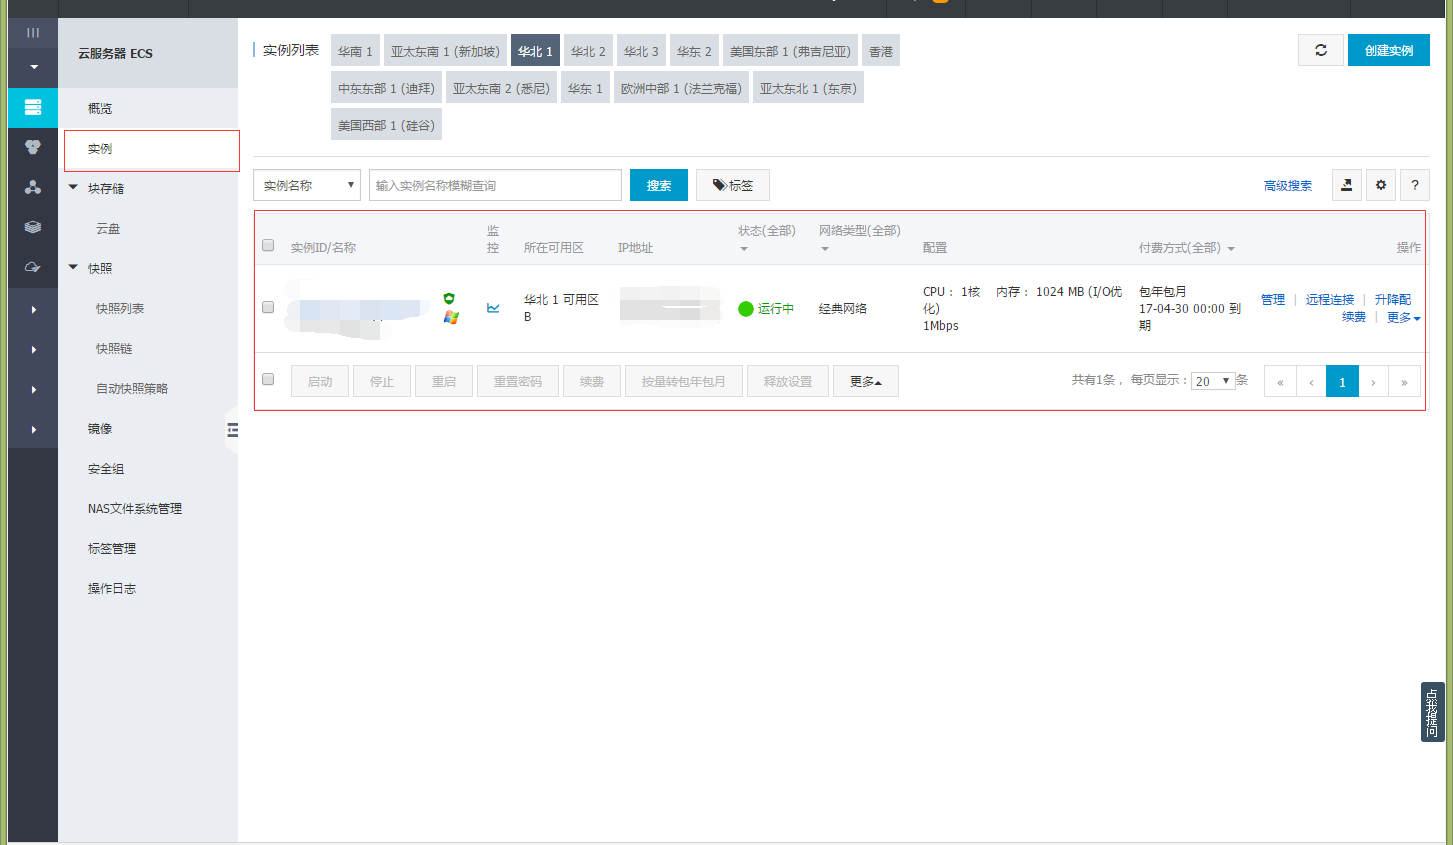1453x845 pixels.
Task: Collapse the 块存储 section in the sidebar
Action: [73, 187]
